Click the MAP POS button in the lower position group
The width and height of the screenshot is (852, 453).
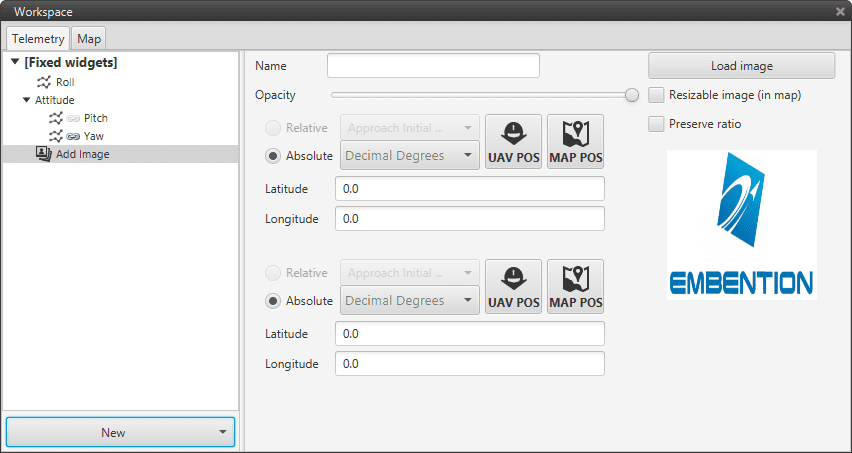[x=575, y=287]
